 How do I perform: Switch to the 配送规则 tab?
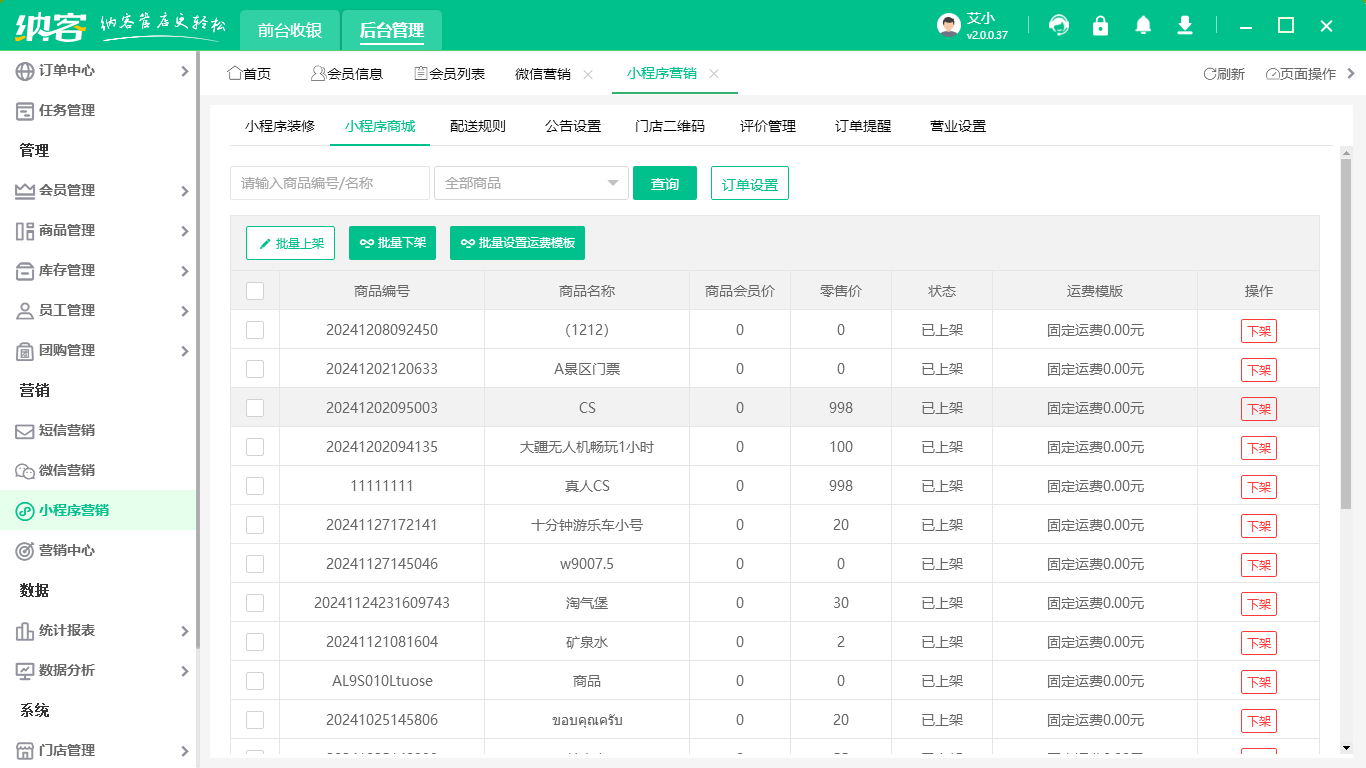pyautogui.click(x=478, y=126)
